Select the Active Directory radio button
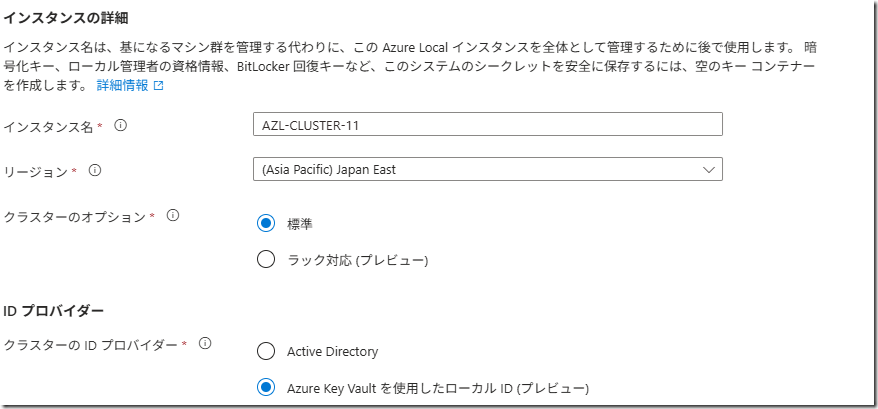 click(266, 351)
